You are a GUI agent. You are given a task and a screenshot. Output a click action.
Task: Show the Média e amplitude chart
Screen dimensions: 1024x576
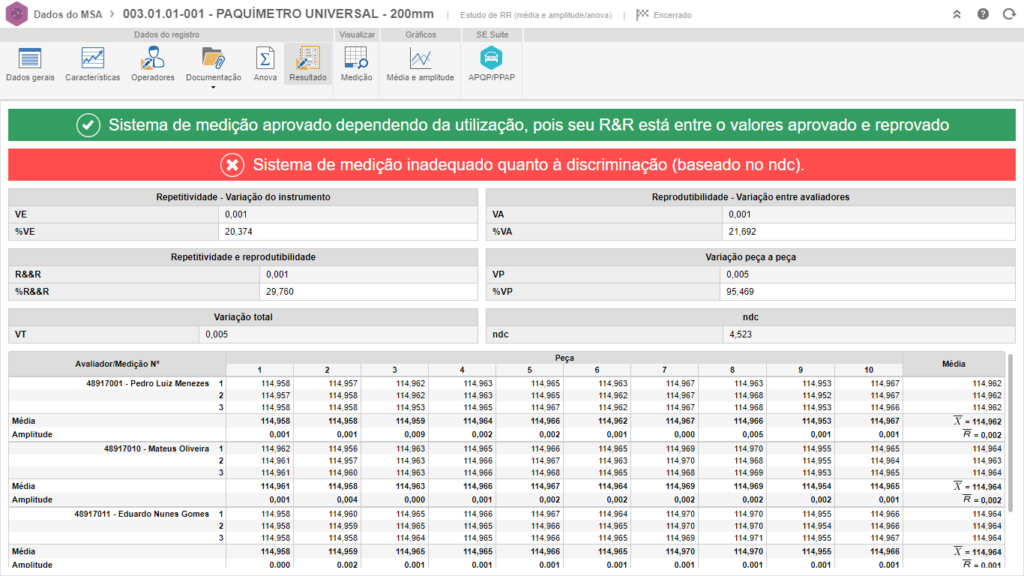[420, 63]
